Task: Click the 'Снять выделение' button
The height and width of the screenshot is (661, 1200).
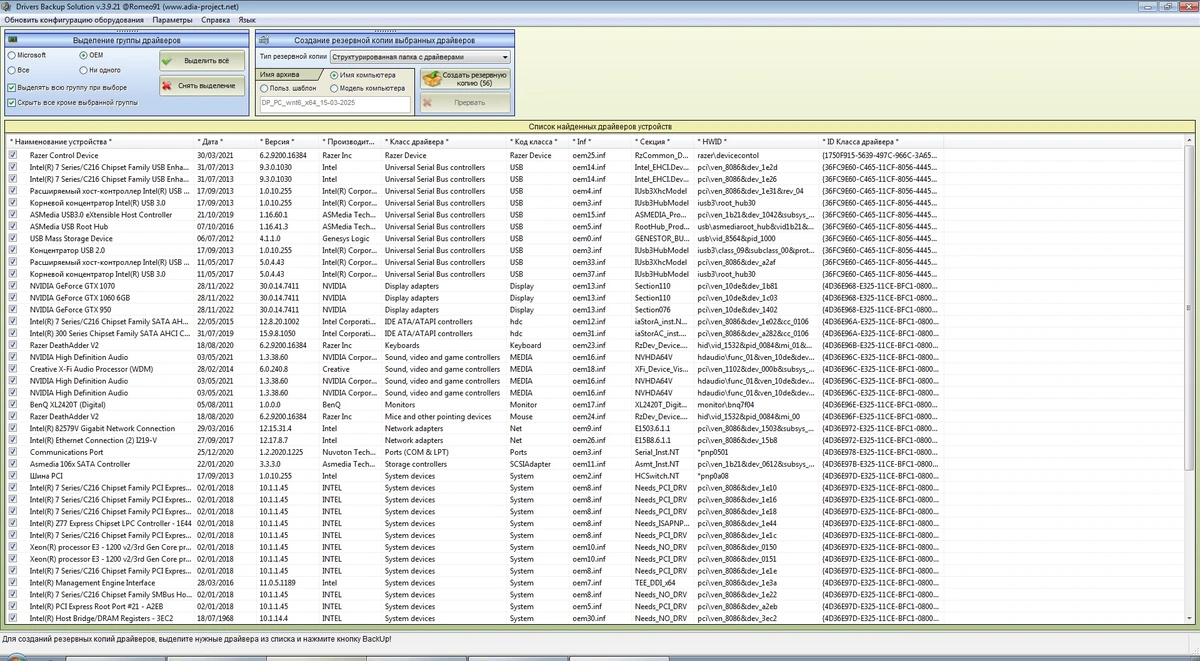Action: coord(202,86)
